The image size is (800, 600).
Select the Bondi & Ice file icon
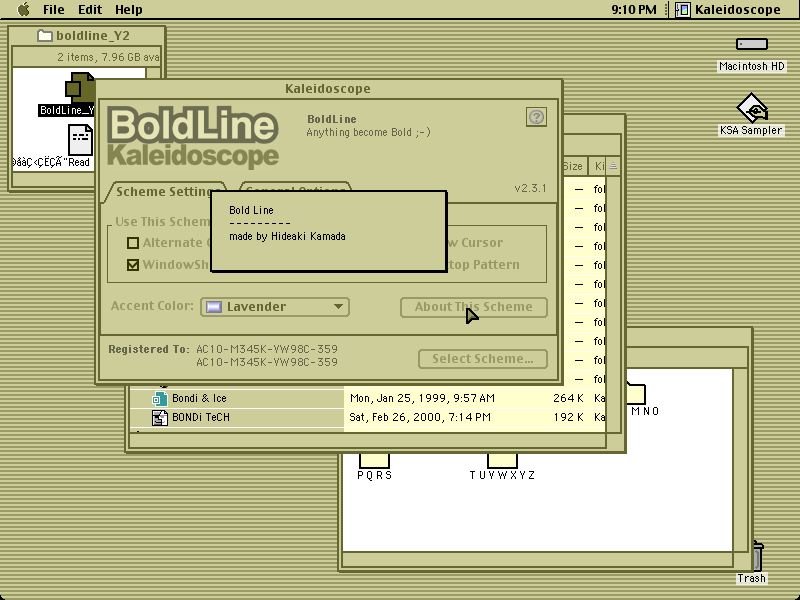click(160, 398)
